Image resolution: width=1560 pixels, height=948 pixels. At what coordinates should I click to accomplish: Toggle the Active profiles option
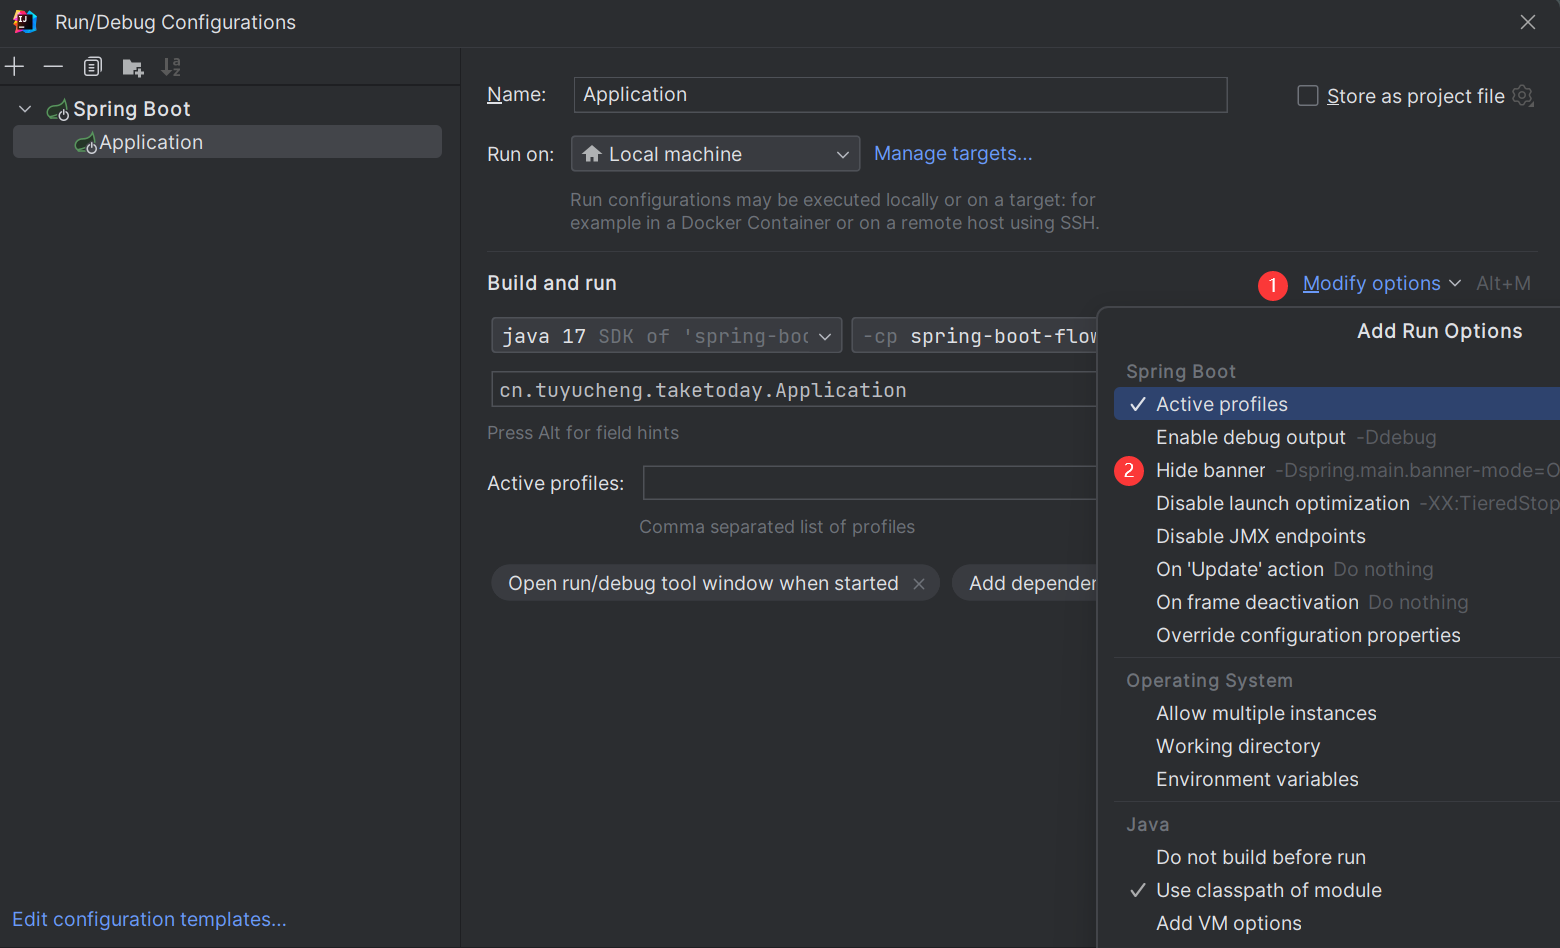coord(1337,404)
